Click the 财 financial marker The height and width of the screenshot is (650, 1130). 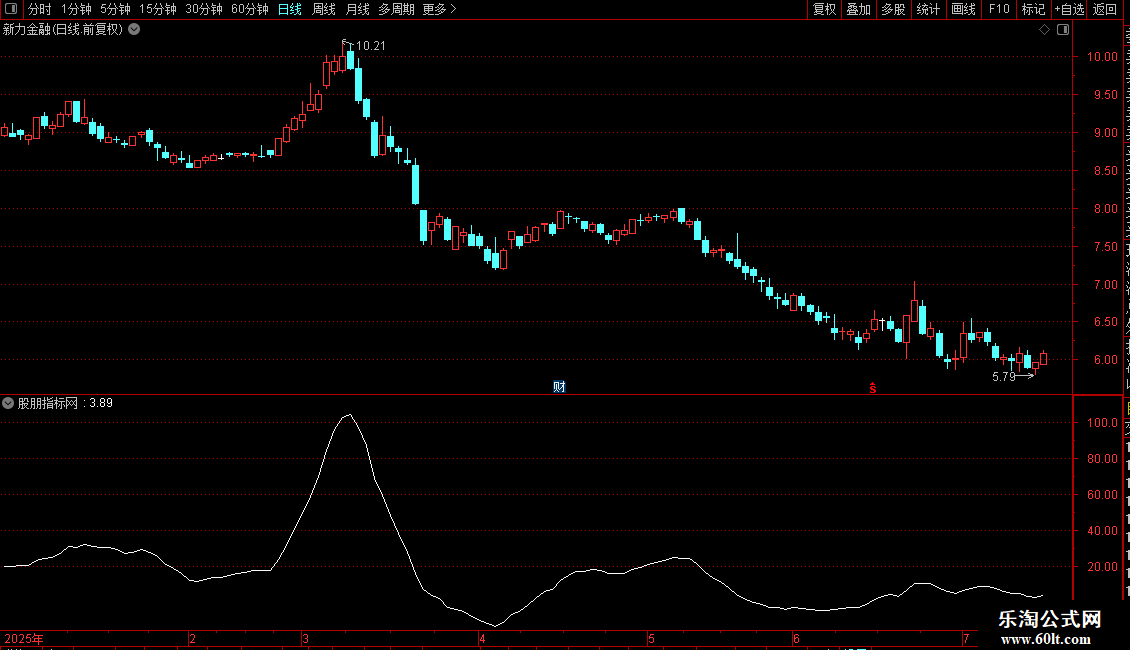click(559, 387)
